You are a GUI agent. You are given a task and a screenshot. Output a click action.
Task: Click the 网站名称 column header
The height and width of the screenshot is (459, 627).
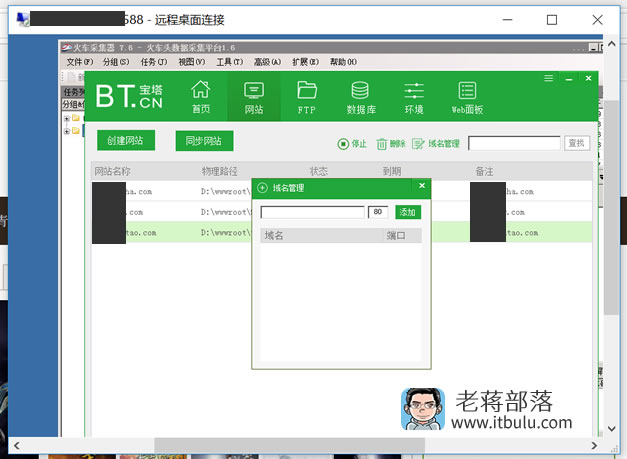coord(113,172)
